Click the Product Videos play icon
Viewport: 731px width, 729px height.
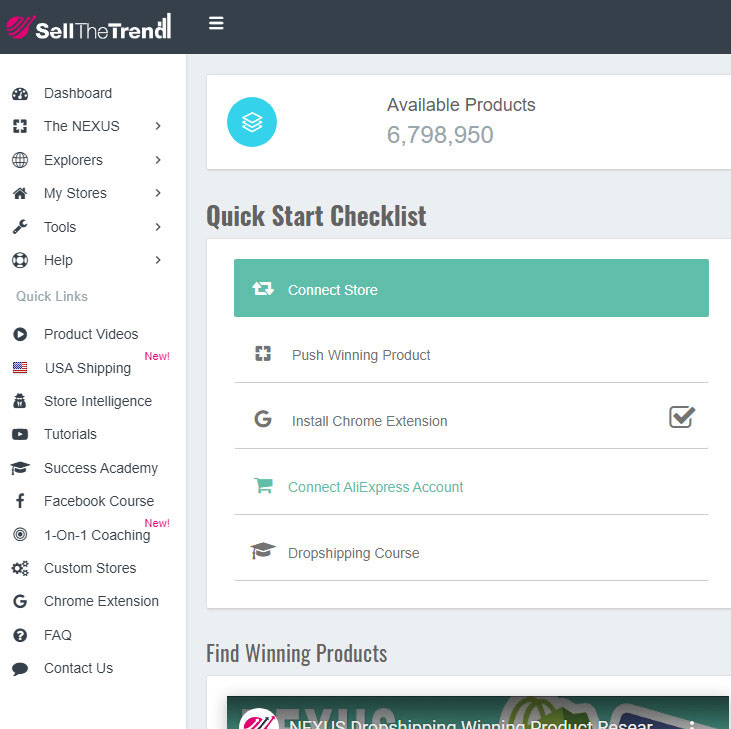(x=20, y=334)
